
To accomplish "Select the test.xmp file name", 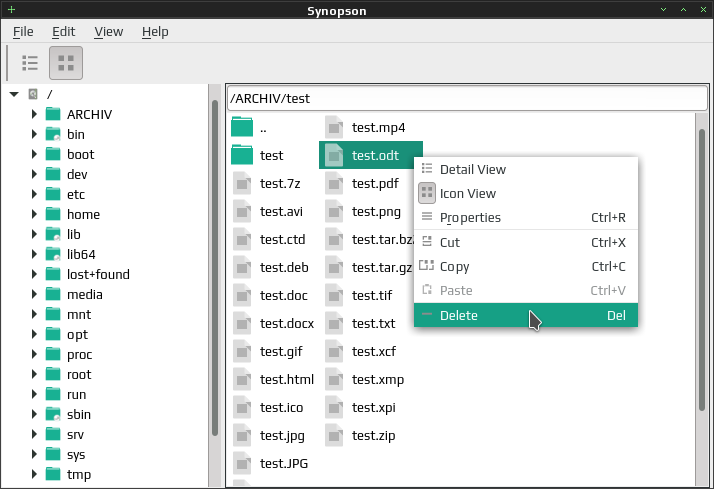I will (377, 379).
